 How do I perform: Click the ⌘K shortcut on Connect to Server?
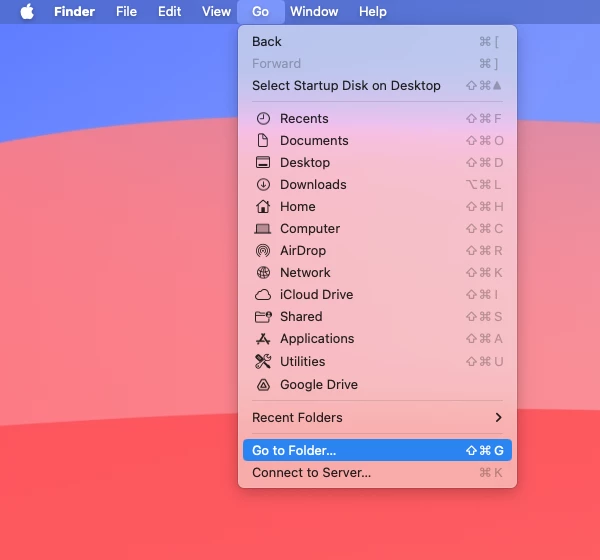(491, 472)
